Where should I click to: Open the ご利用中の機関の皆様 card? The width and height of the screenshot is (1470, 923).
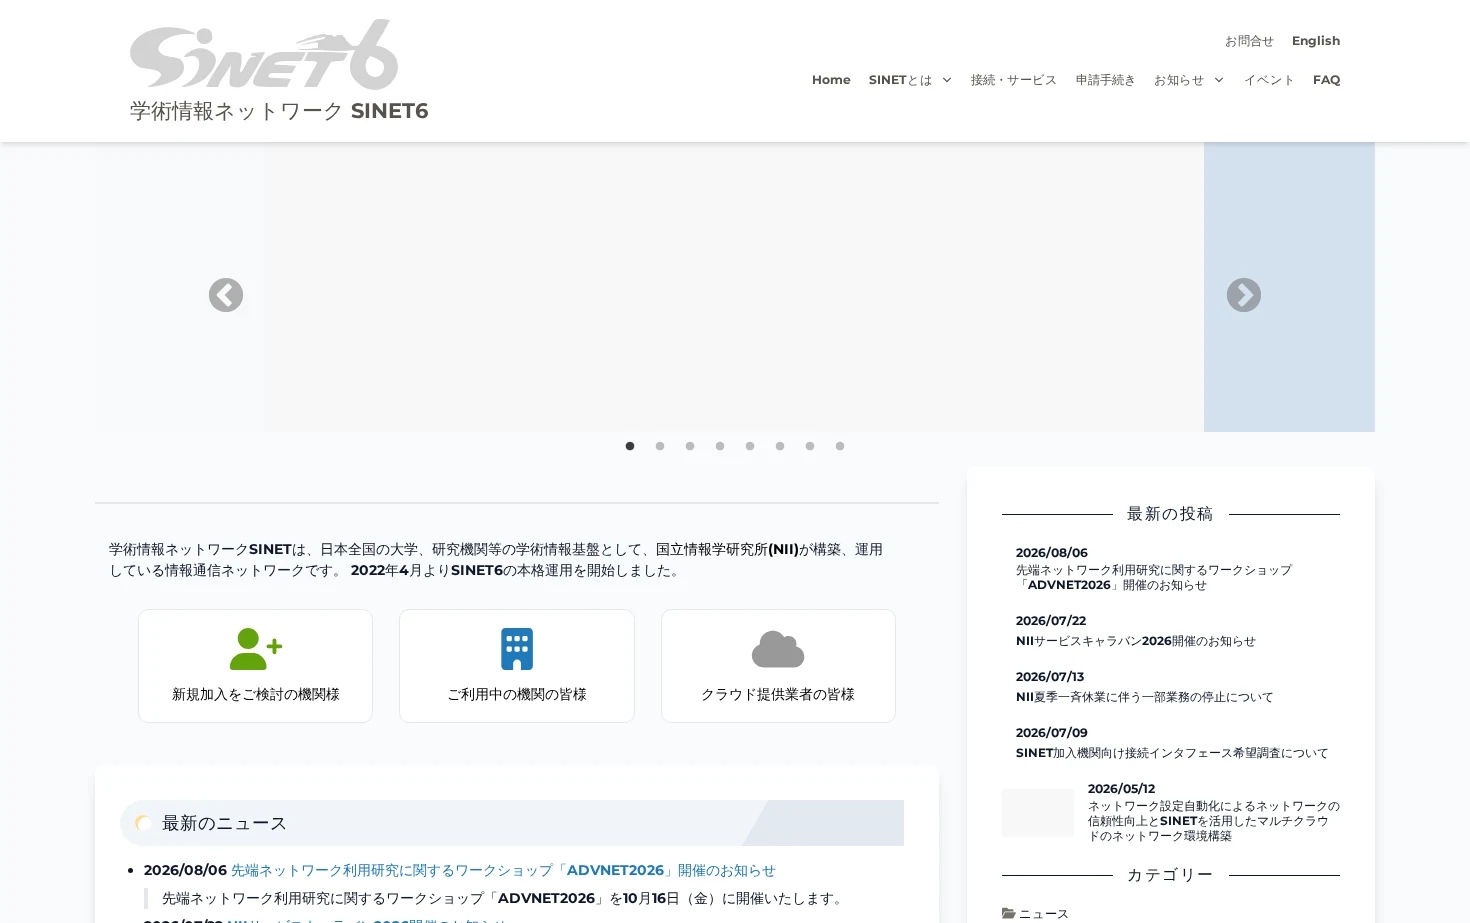[517, 666]
